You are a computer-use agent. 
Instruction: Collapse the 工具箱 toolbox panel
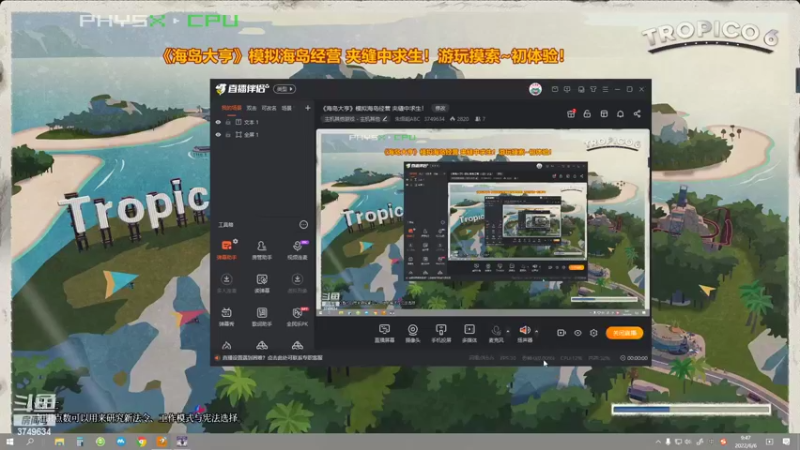pyautogui.click(x=304, y=224)
